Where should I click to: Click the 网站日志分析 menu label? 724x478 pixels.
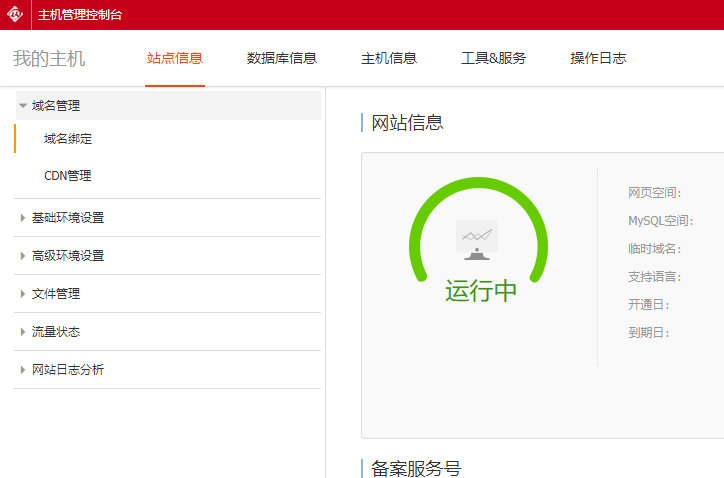pos(68,369)
